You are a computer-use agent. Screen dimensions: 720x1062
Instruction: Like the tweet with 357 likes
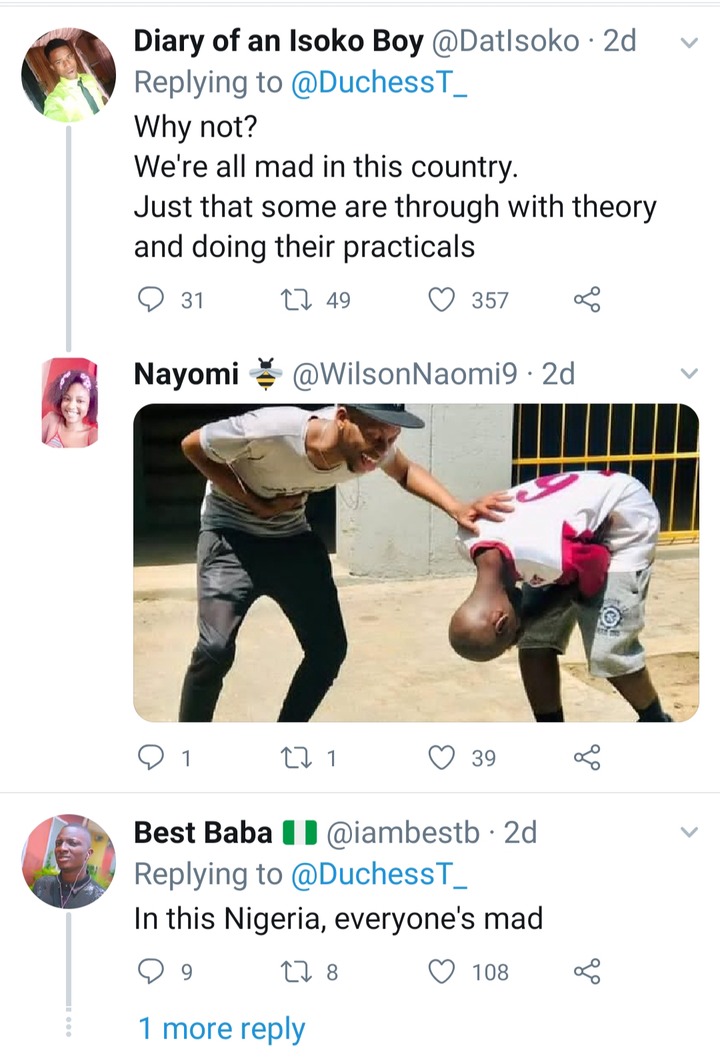442,299
